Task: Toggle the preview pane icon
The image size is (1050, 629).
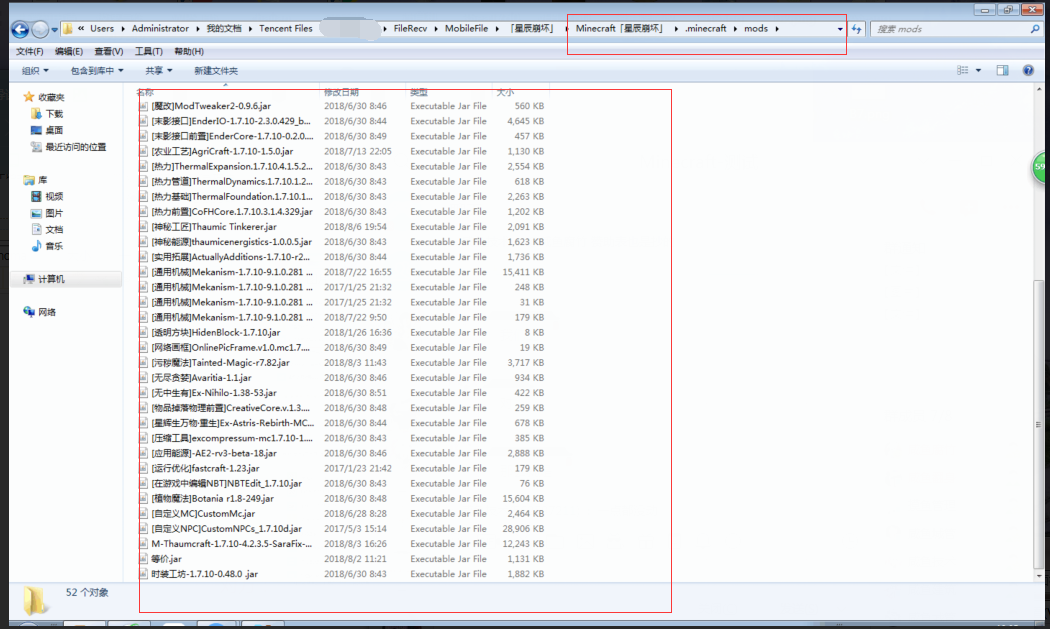Action: [x=1003, y=71]
